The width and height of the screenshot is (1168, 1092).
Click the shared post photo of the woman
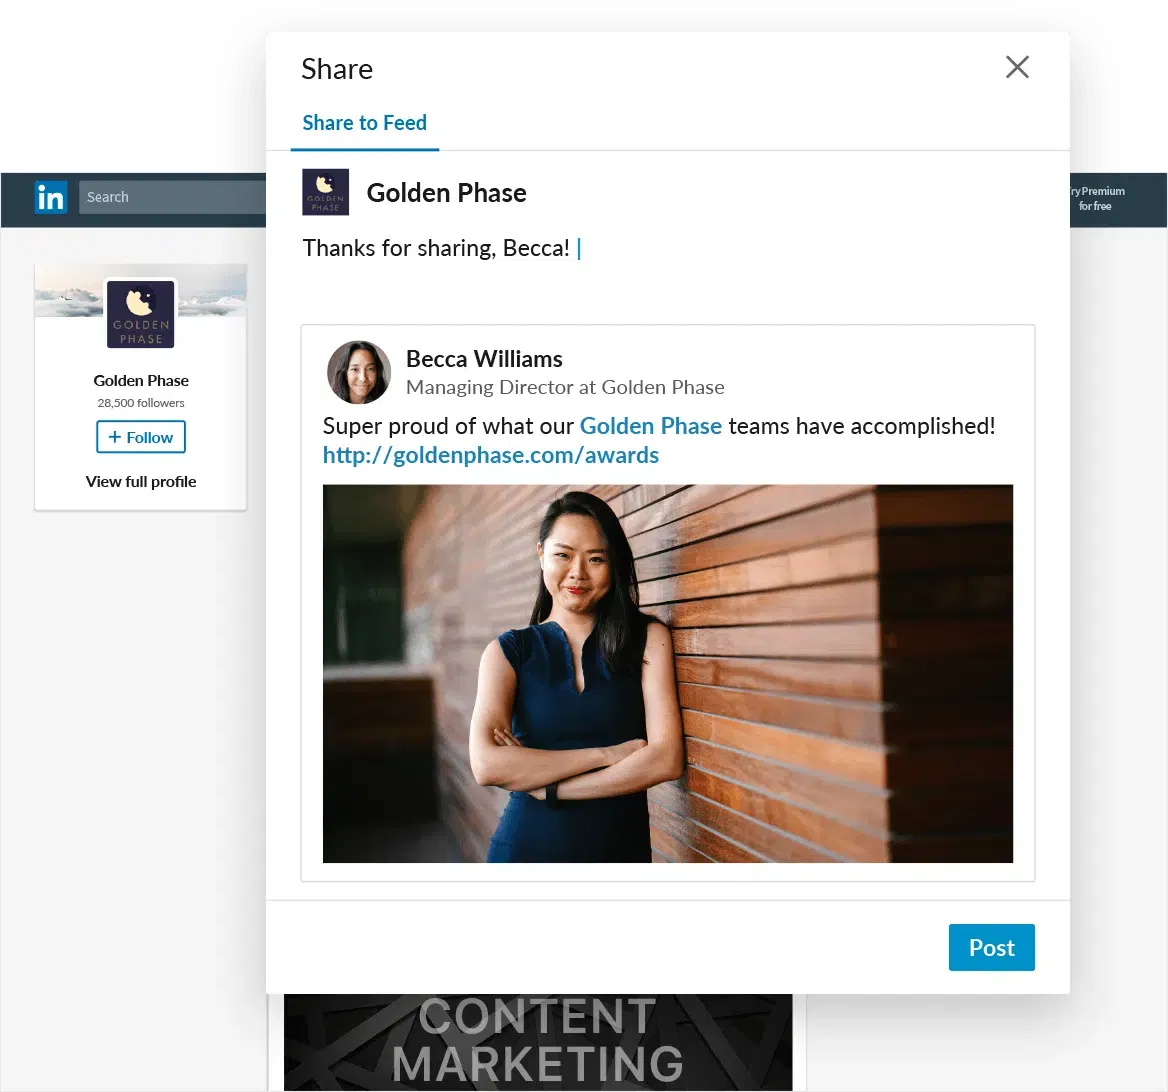coord(667,673)
